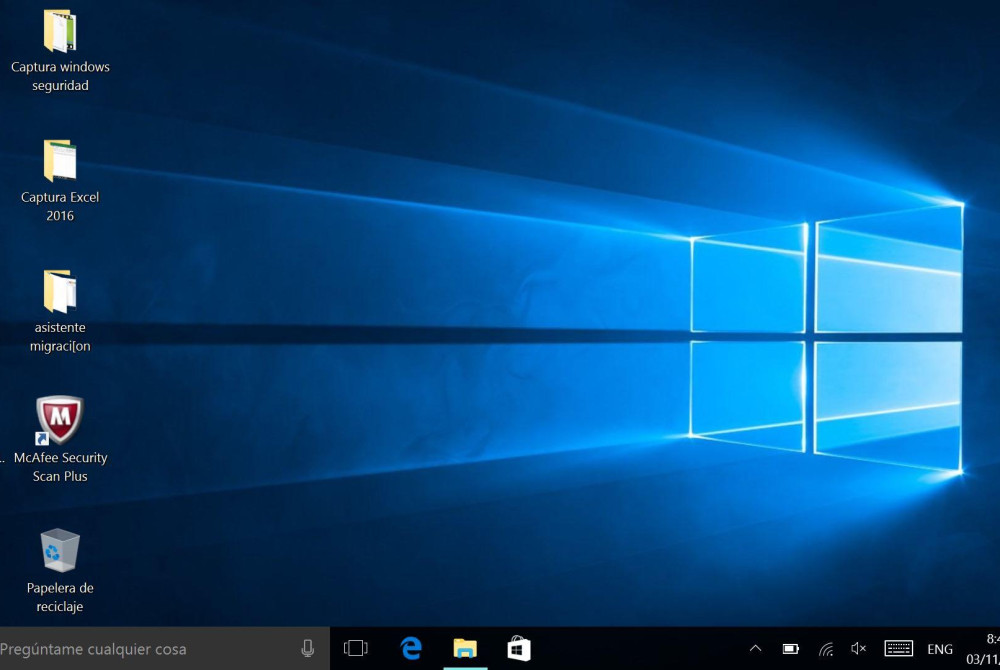Click the battery status icon

[791, 649]
